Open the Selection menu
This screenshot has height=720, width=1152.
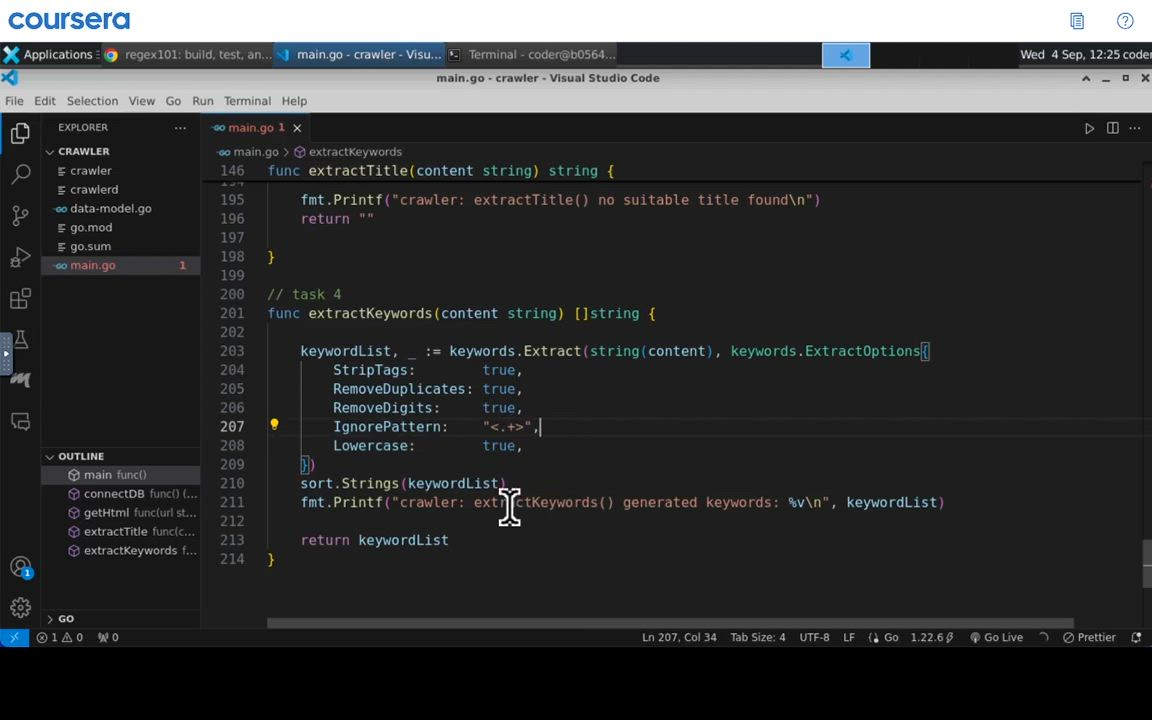pos(92,101)
